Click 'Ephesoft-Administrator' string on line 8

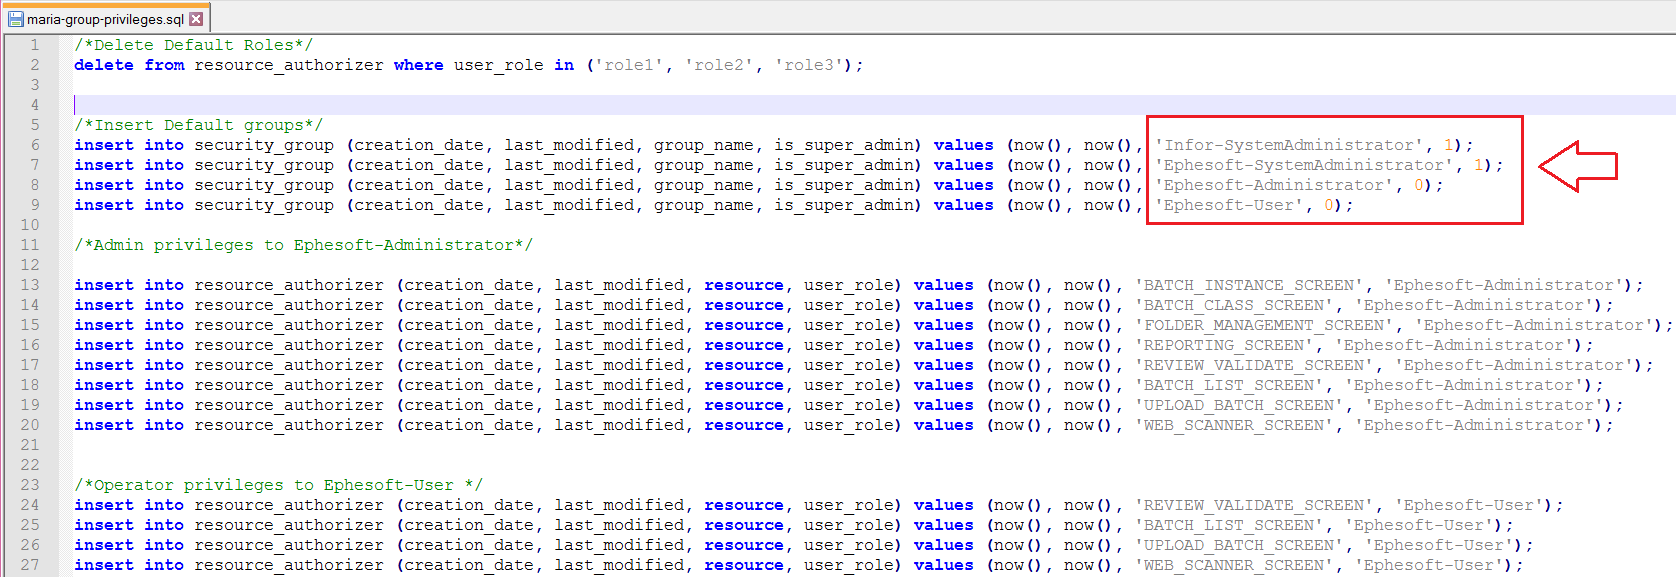pyautogui.click(x=1274, y=185)
